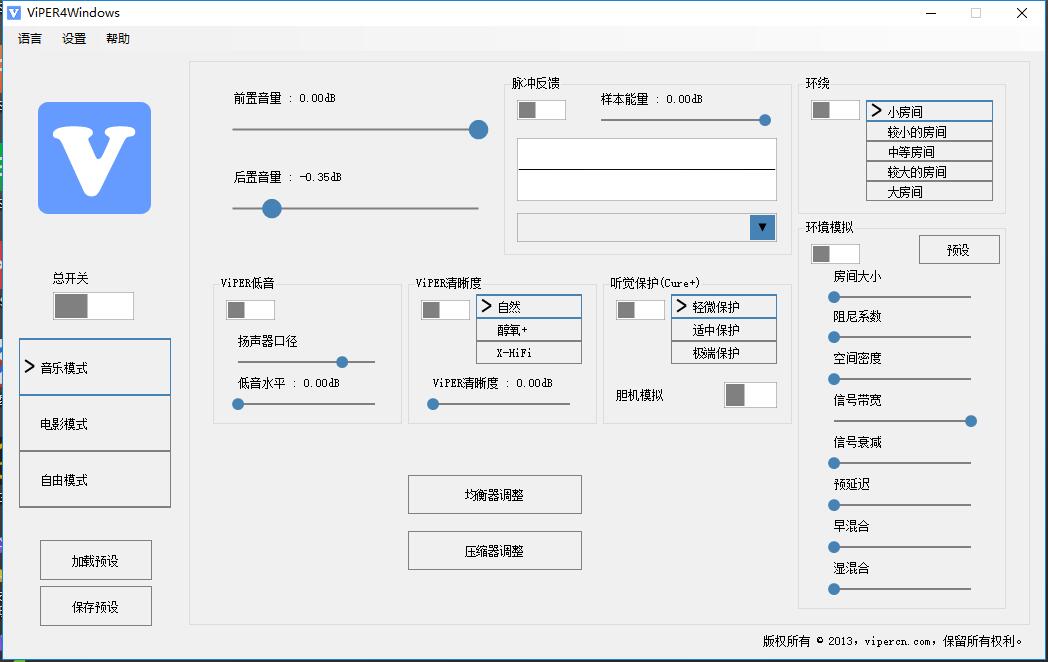
Task: Click the 加载预设 load preset button
Action: 95,561
